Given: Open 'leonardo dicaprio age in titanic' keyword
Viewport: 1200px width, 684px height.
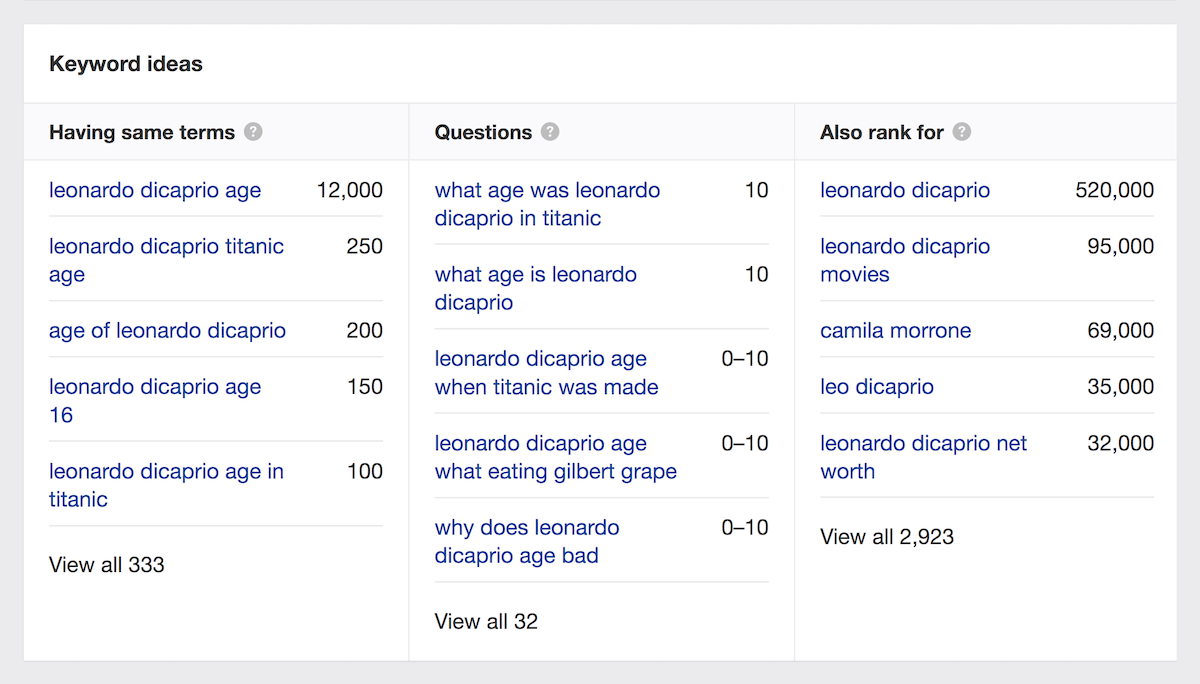Looking at the screenshot, I should (x=166, y=485).
